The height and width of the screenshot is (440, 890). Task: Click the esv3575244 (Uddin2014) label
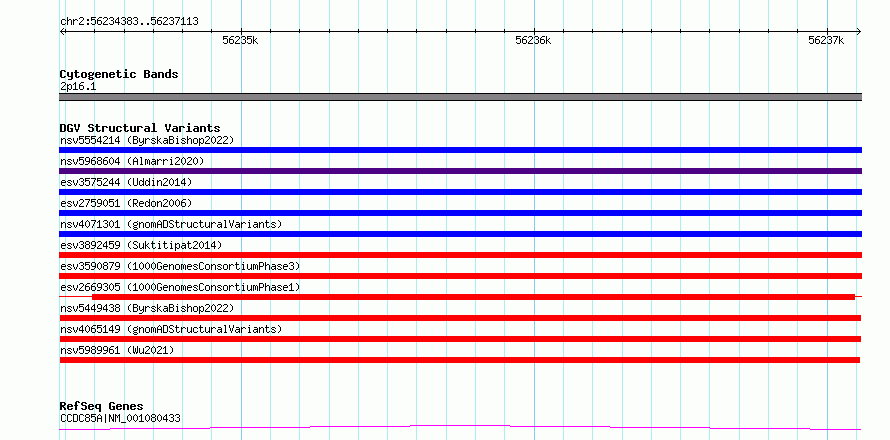click(x=126, y=182)
